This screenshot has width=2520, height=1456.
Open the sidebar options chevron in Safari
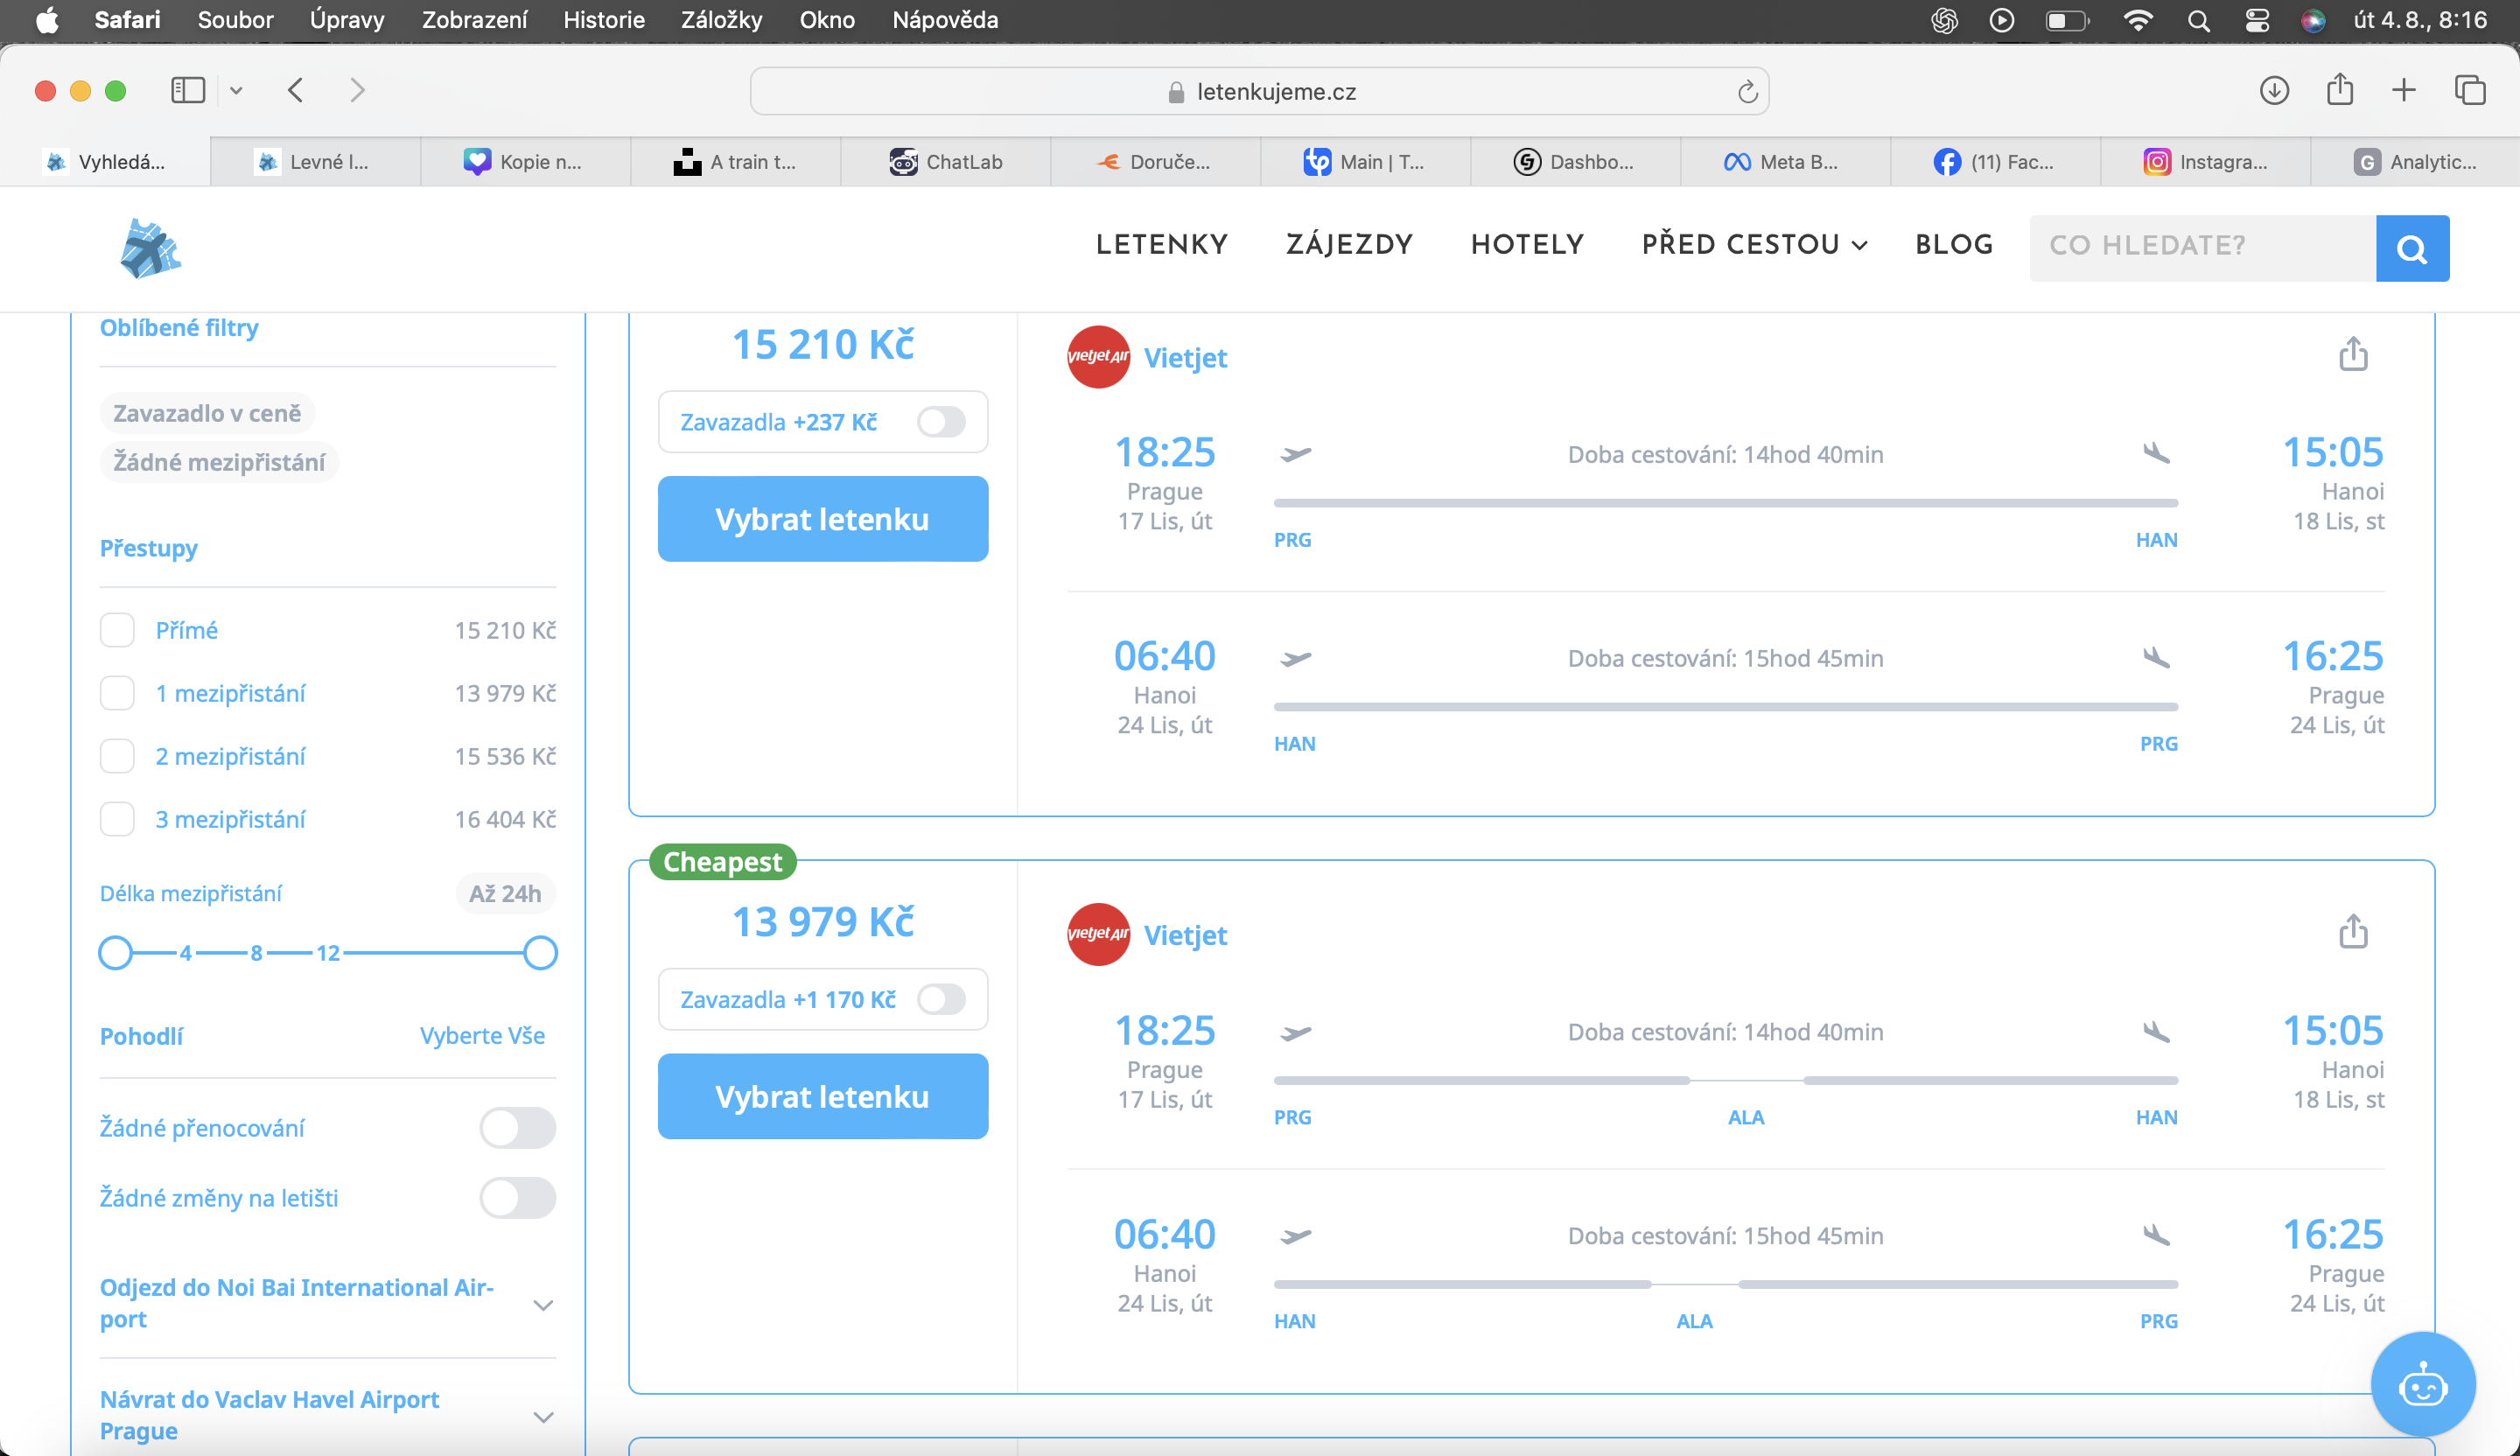236,91
